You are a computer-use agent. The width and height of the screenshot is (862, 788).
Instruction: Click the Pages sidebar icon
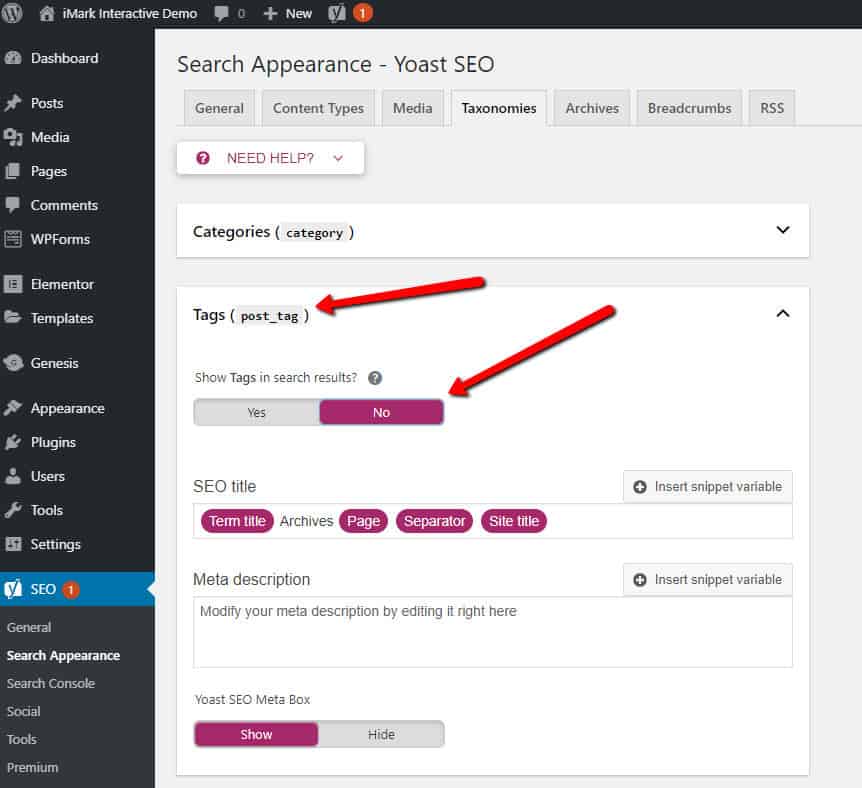click(13, 171)
